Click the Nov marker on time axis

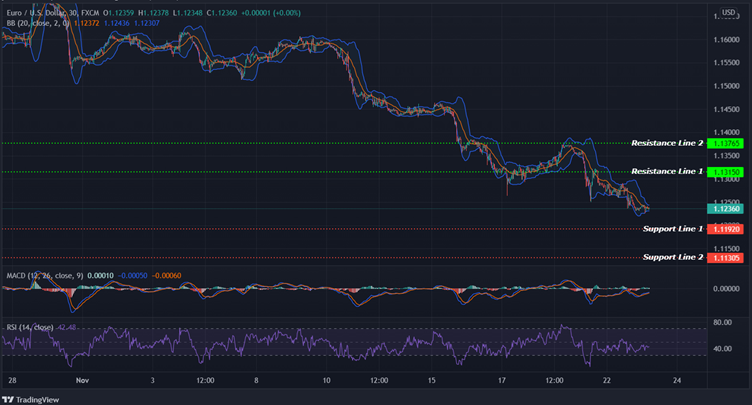click(84, 381)
